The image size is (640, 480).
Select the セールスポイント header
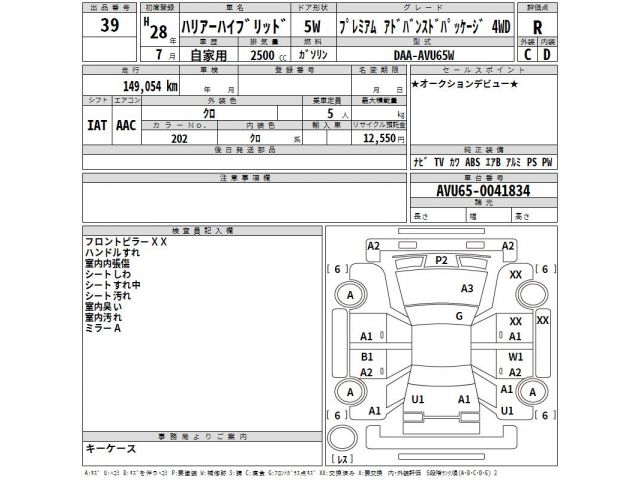484,70
